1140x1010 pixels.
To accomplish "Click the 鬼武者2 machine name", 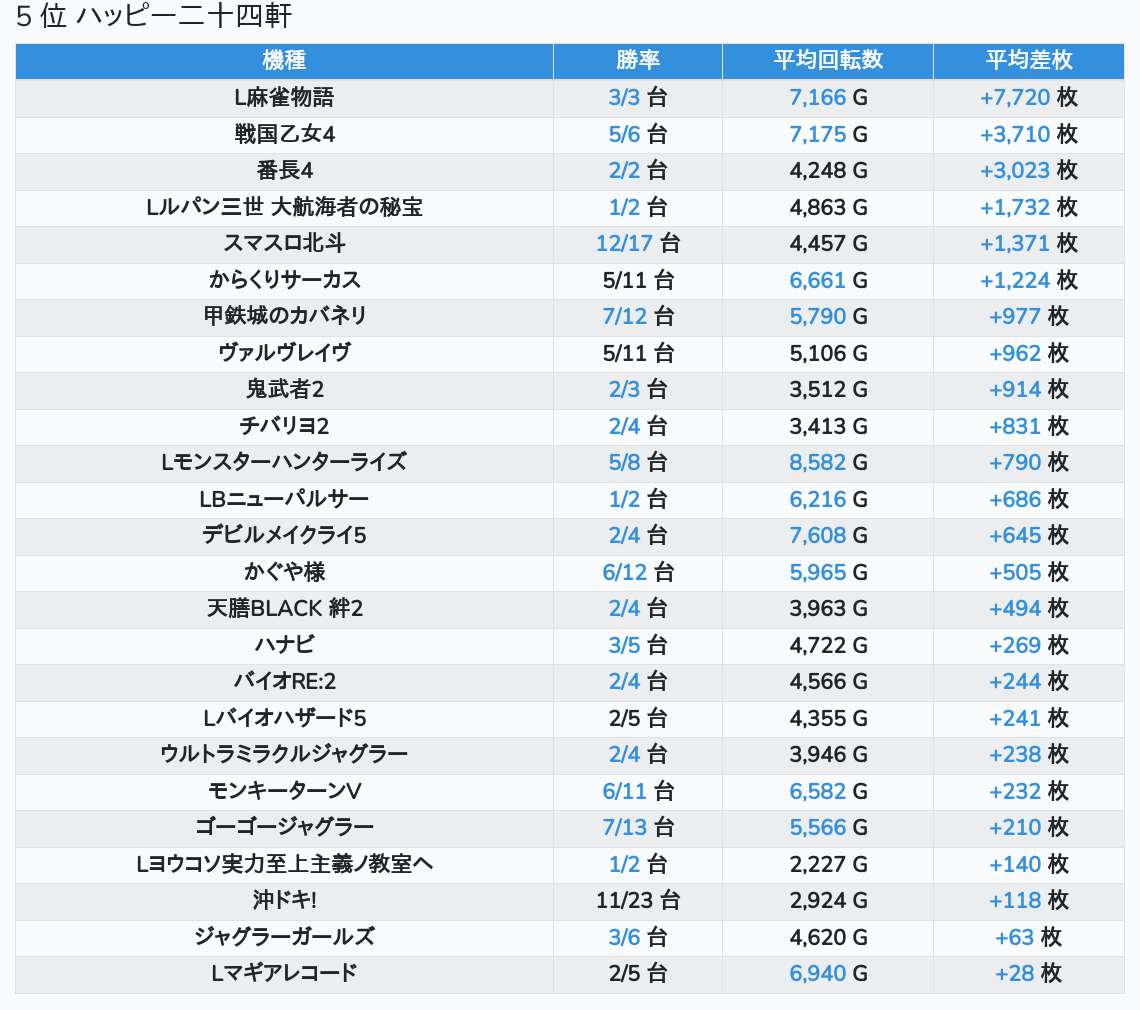I will click(284, 390).
